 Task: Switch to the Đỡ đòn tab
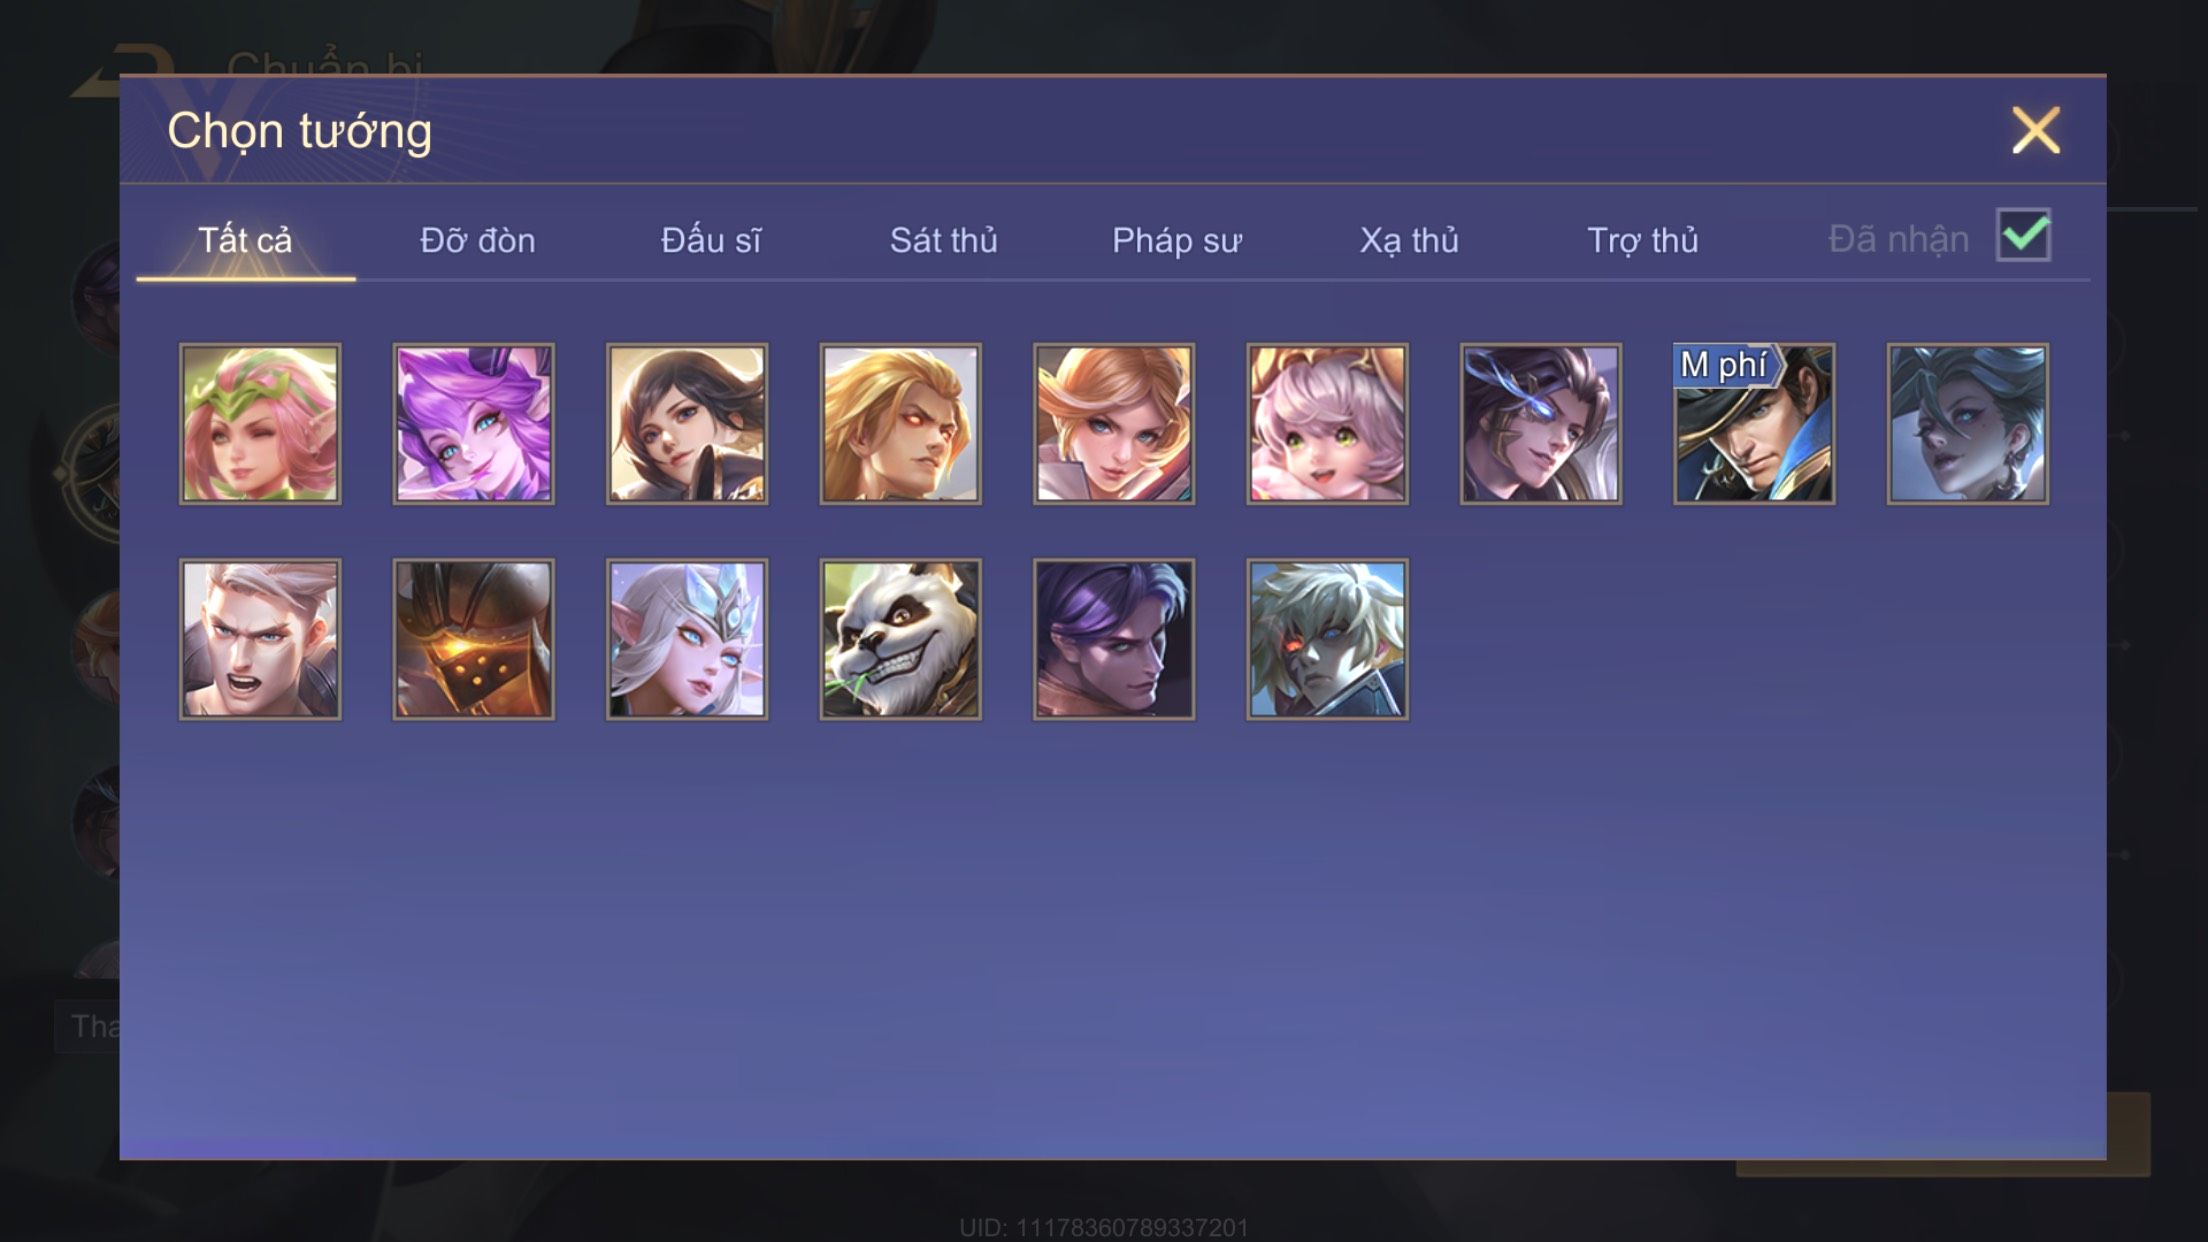(478, 240)
